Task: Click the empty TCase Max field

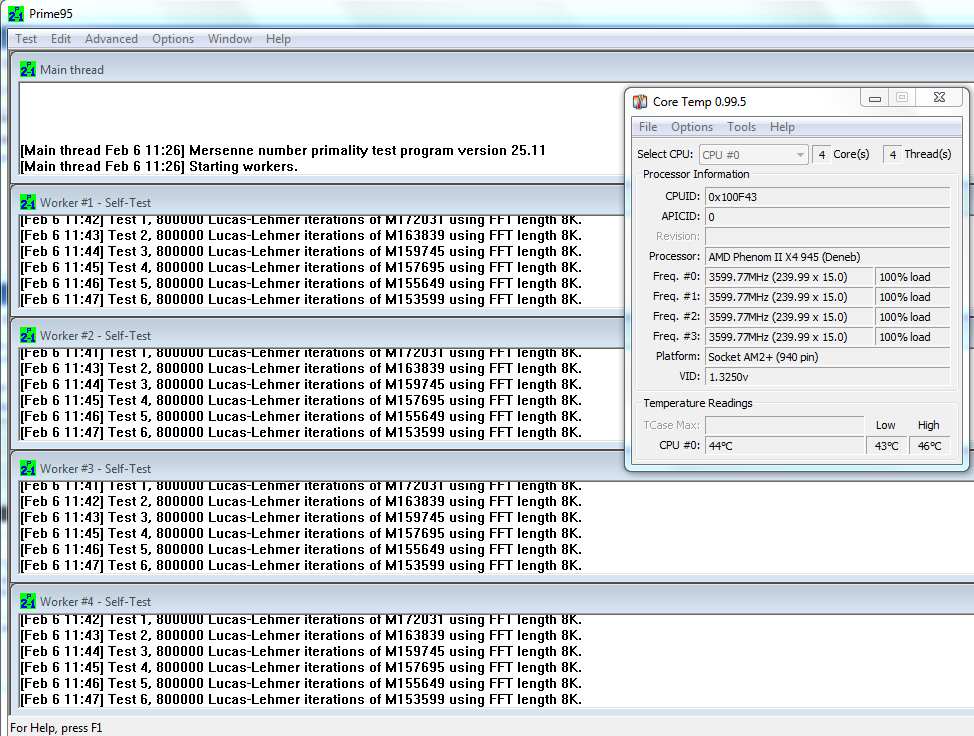Action: click(x=785, y=425)
